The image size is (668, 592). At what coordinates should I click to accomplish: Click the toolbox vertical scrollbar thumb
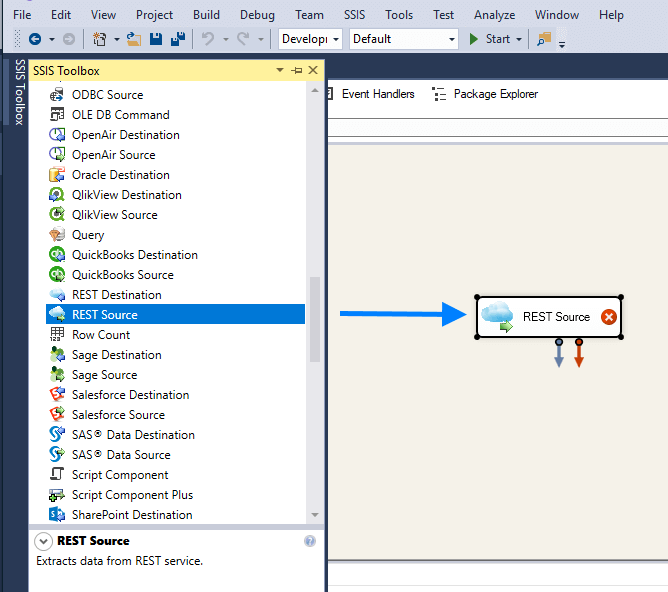click(x=315, y=320)
